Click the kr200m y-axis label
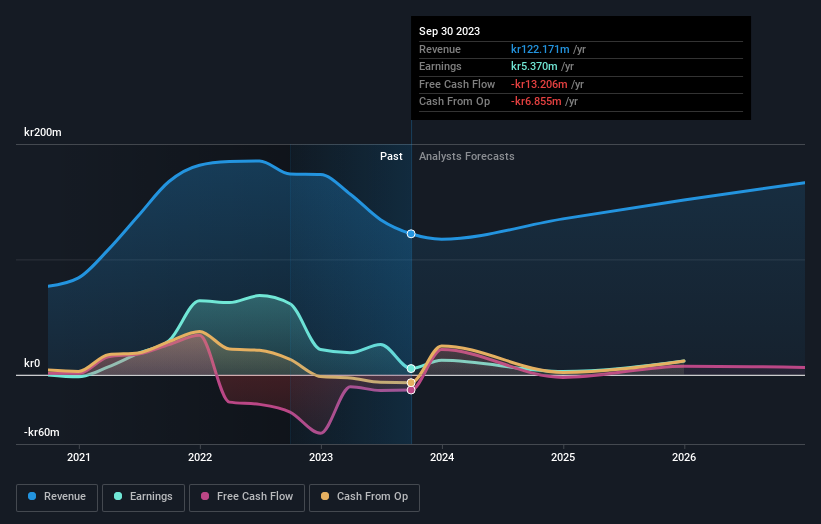Screen dimensions: 821x524 click(42, 132)
